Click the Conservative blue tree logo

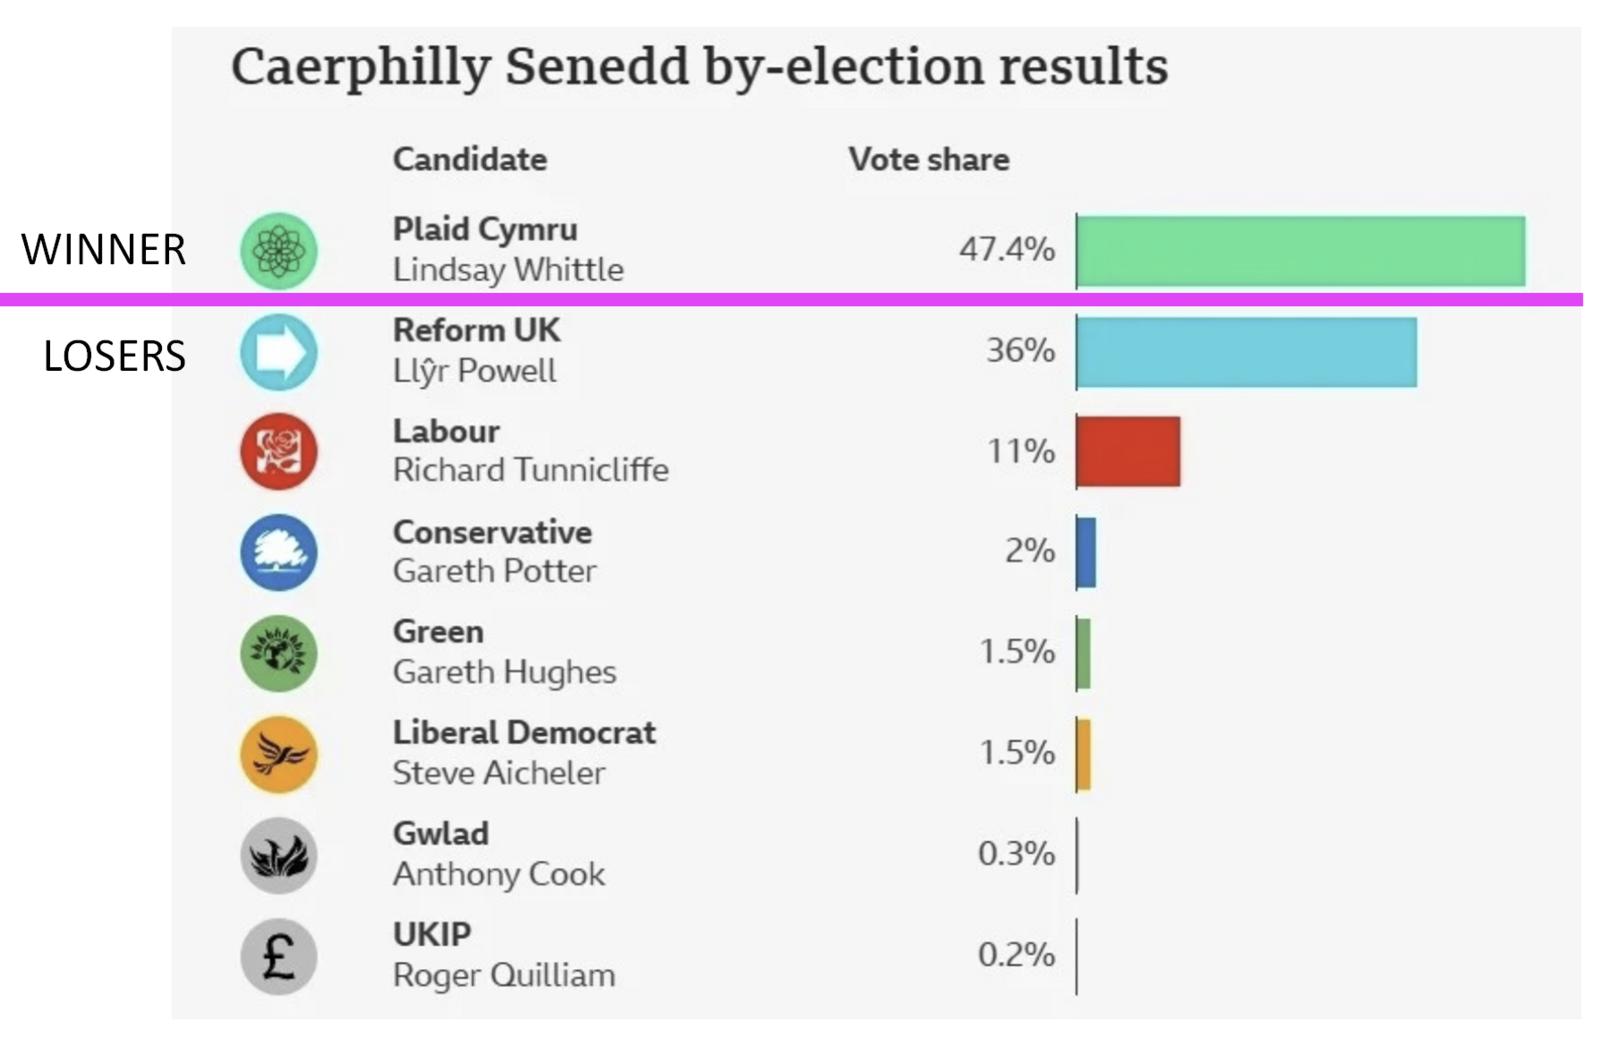pos(279,552)
